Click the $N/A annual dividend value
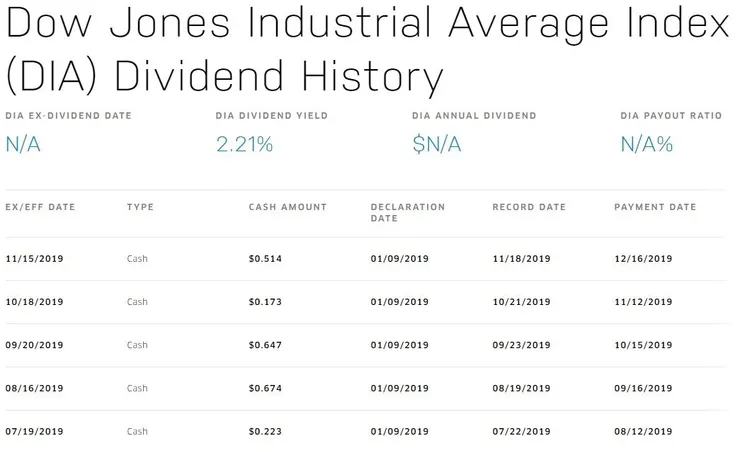 pos(437,144)
